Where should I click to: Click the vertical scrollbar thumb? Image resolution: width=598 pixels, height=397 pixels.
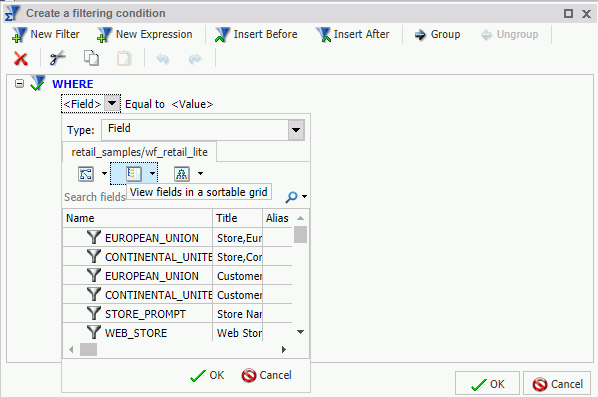pos(301,235)
